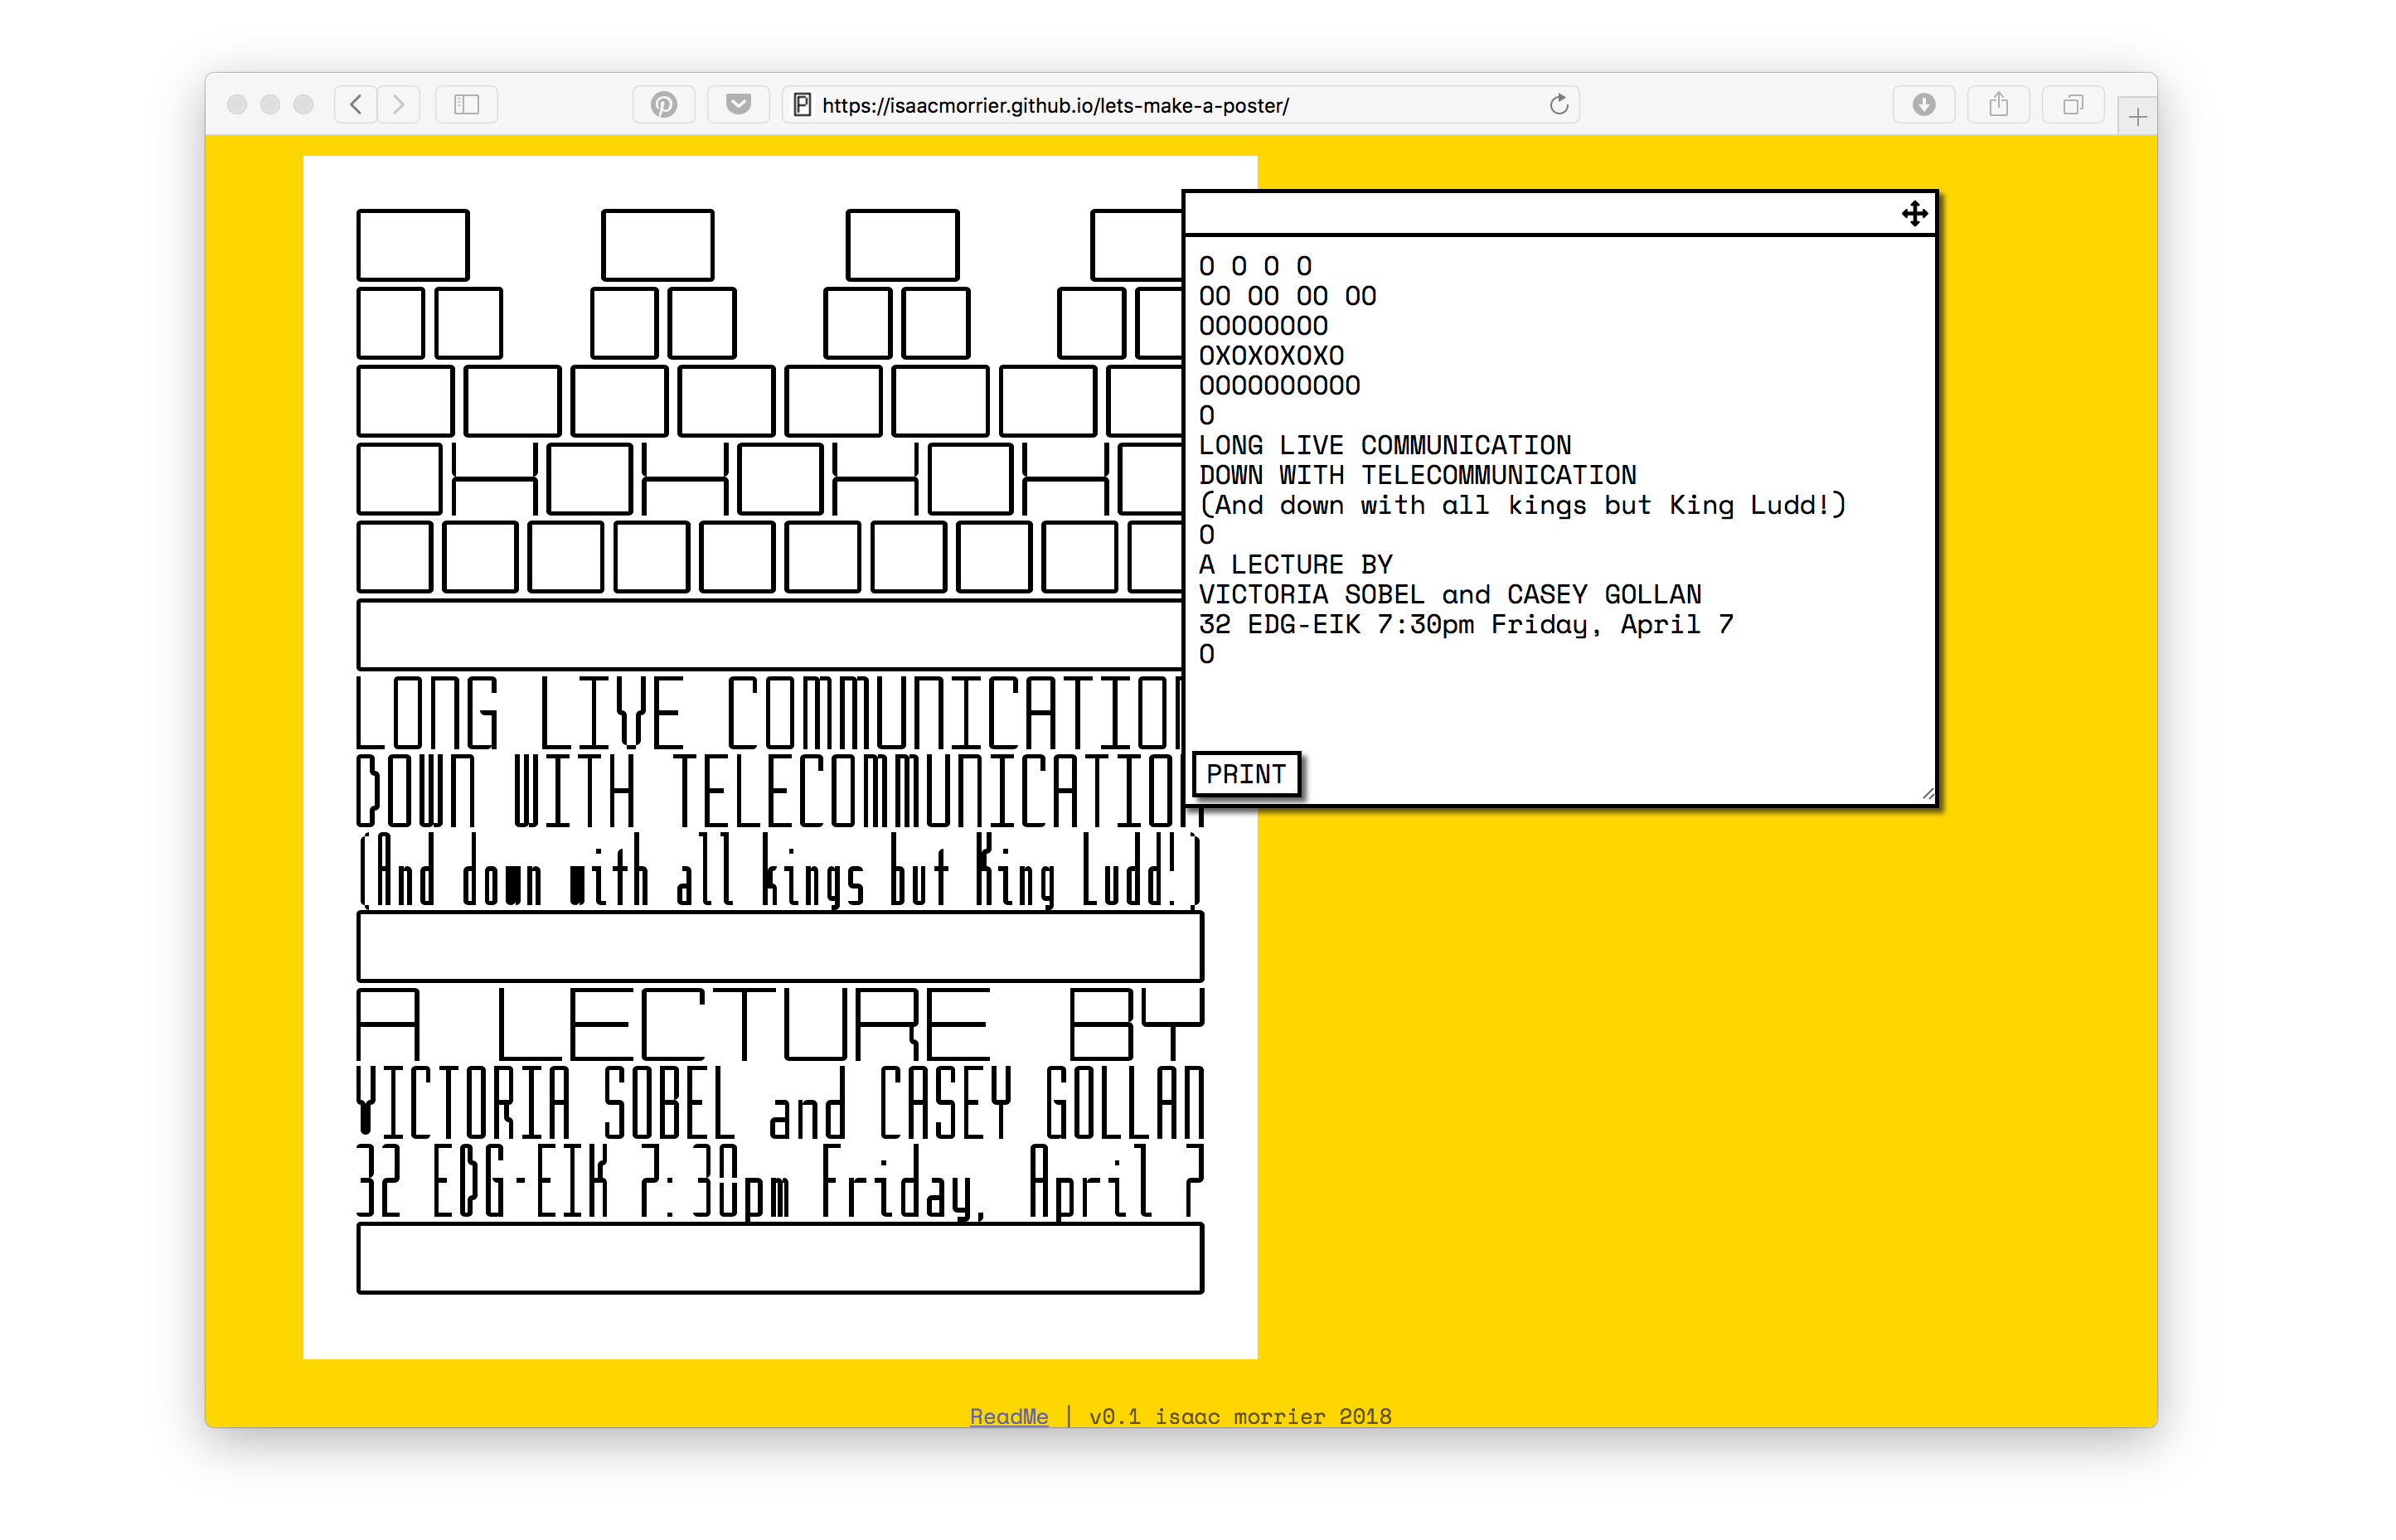Open the Share button in Safari
The image size is (2396, 1540).
[1998, 104]
